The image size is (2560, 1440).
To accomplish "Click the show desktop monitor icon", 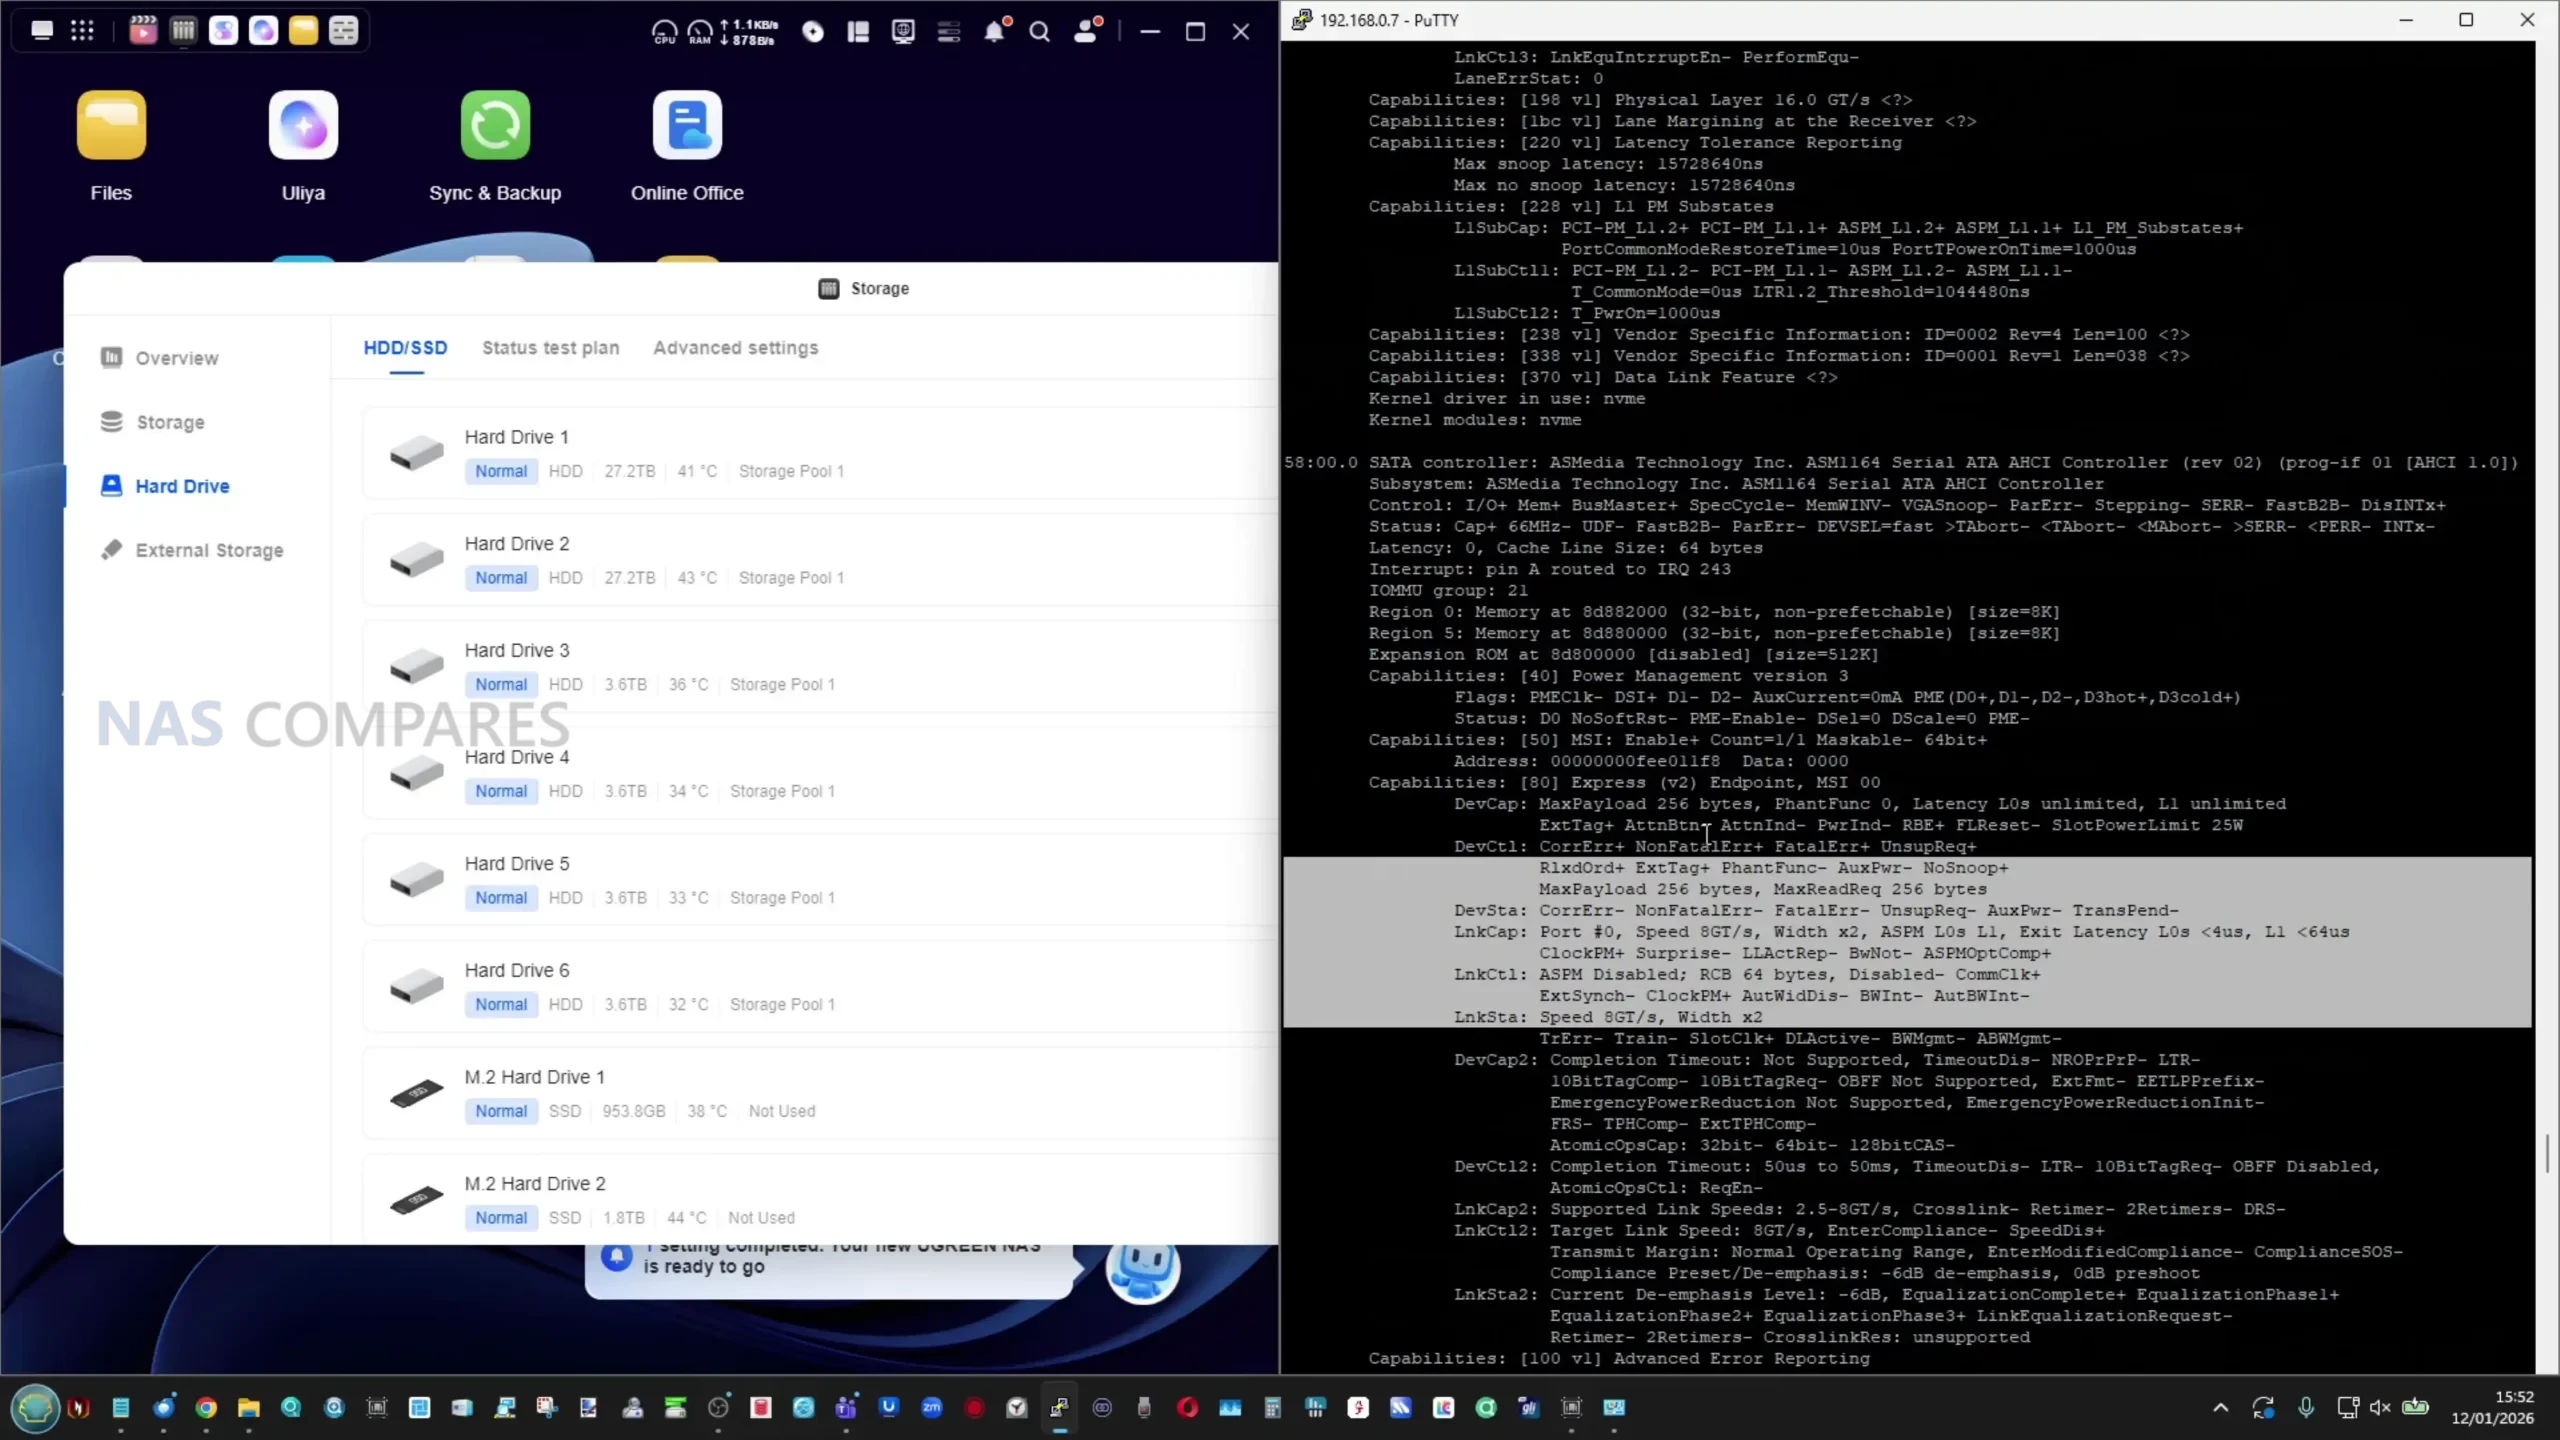I will (42, 31).
